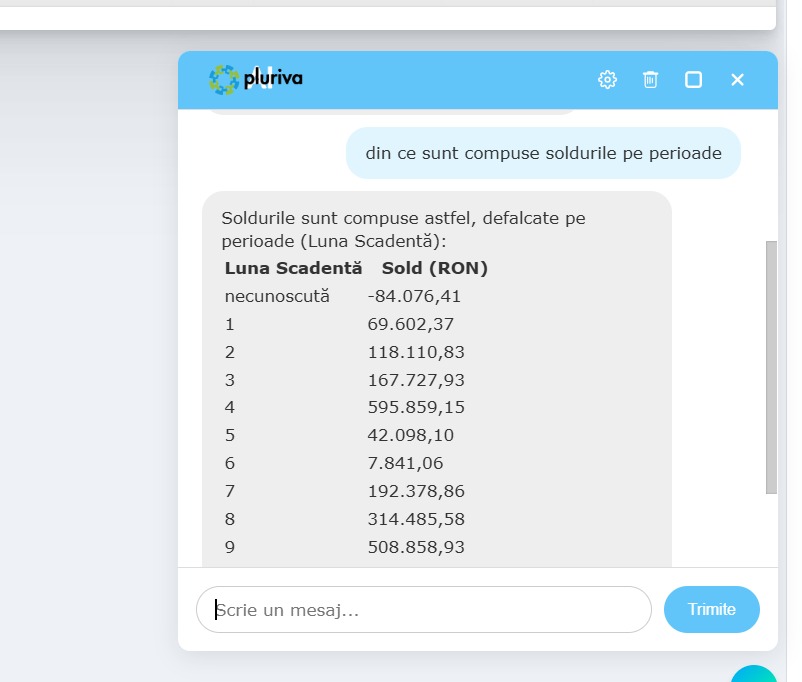The width and height of the screenshot is (802, 682).
Task: Click the 7.841,06 balance in row 6
Action: point(405,463)
